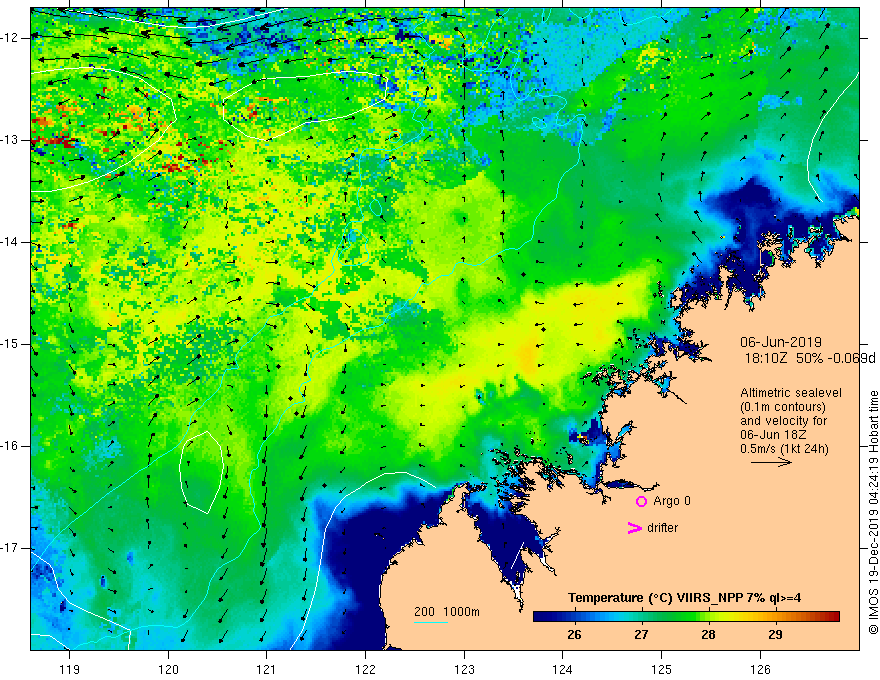The width and height of the screenshot is (880, 680).
Task: Click the '18:10Z 50% -0.069d' text
Action: point(810,358)
